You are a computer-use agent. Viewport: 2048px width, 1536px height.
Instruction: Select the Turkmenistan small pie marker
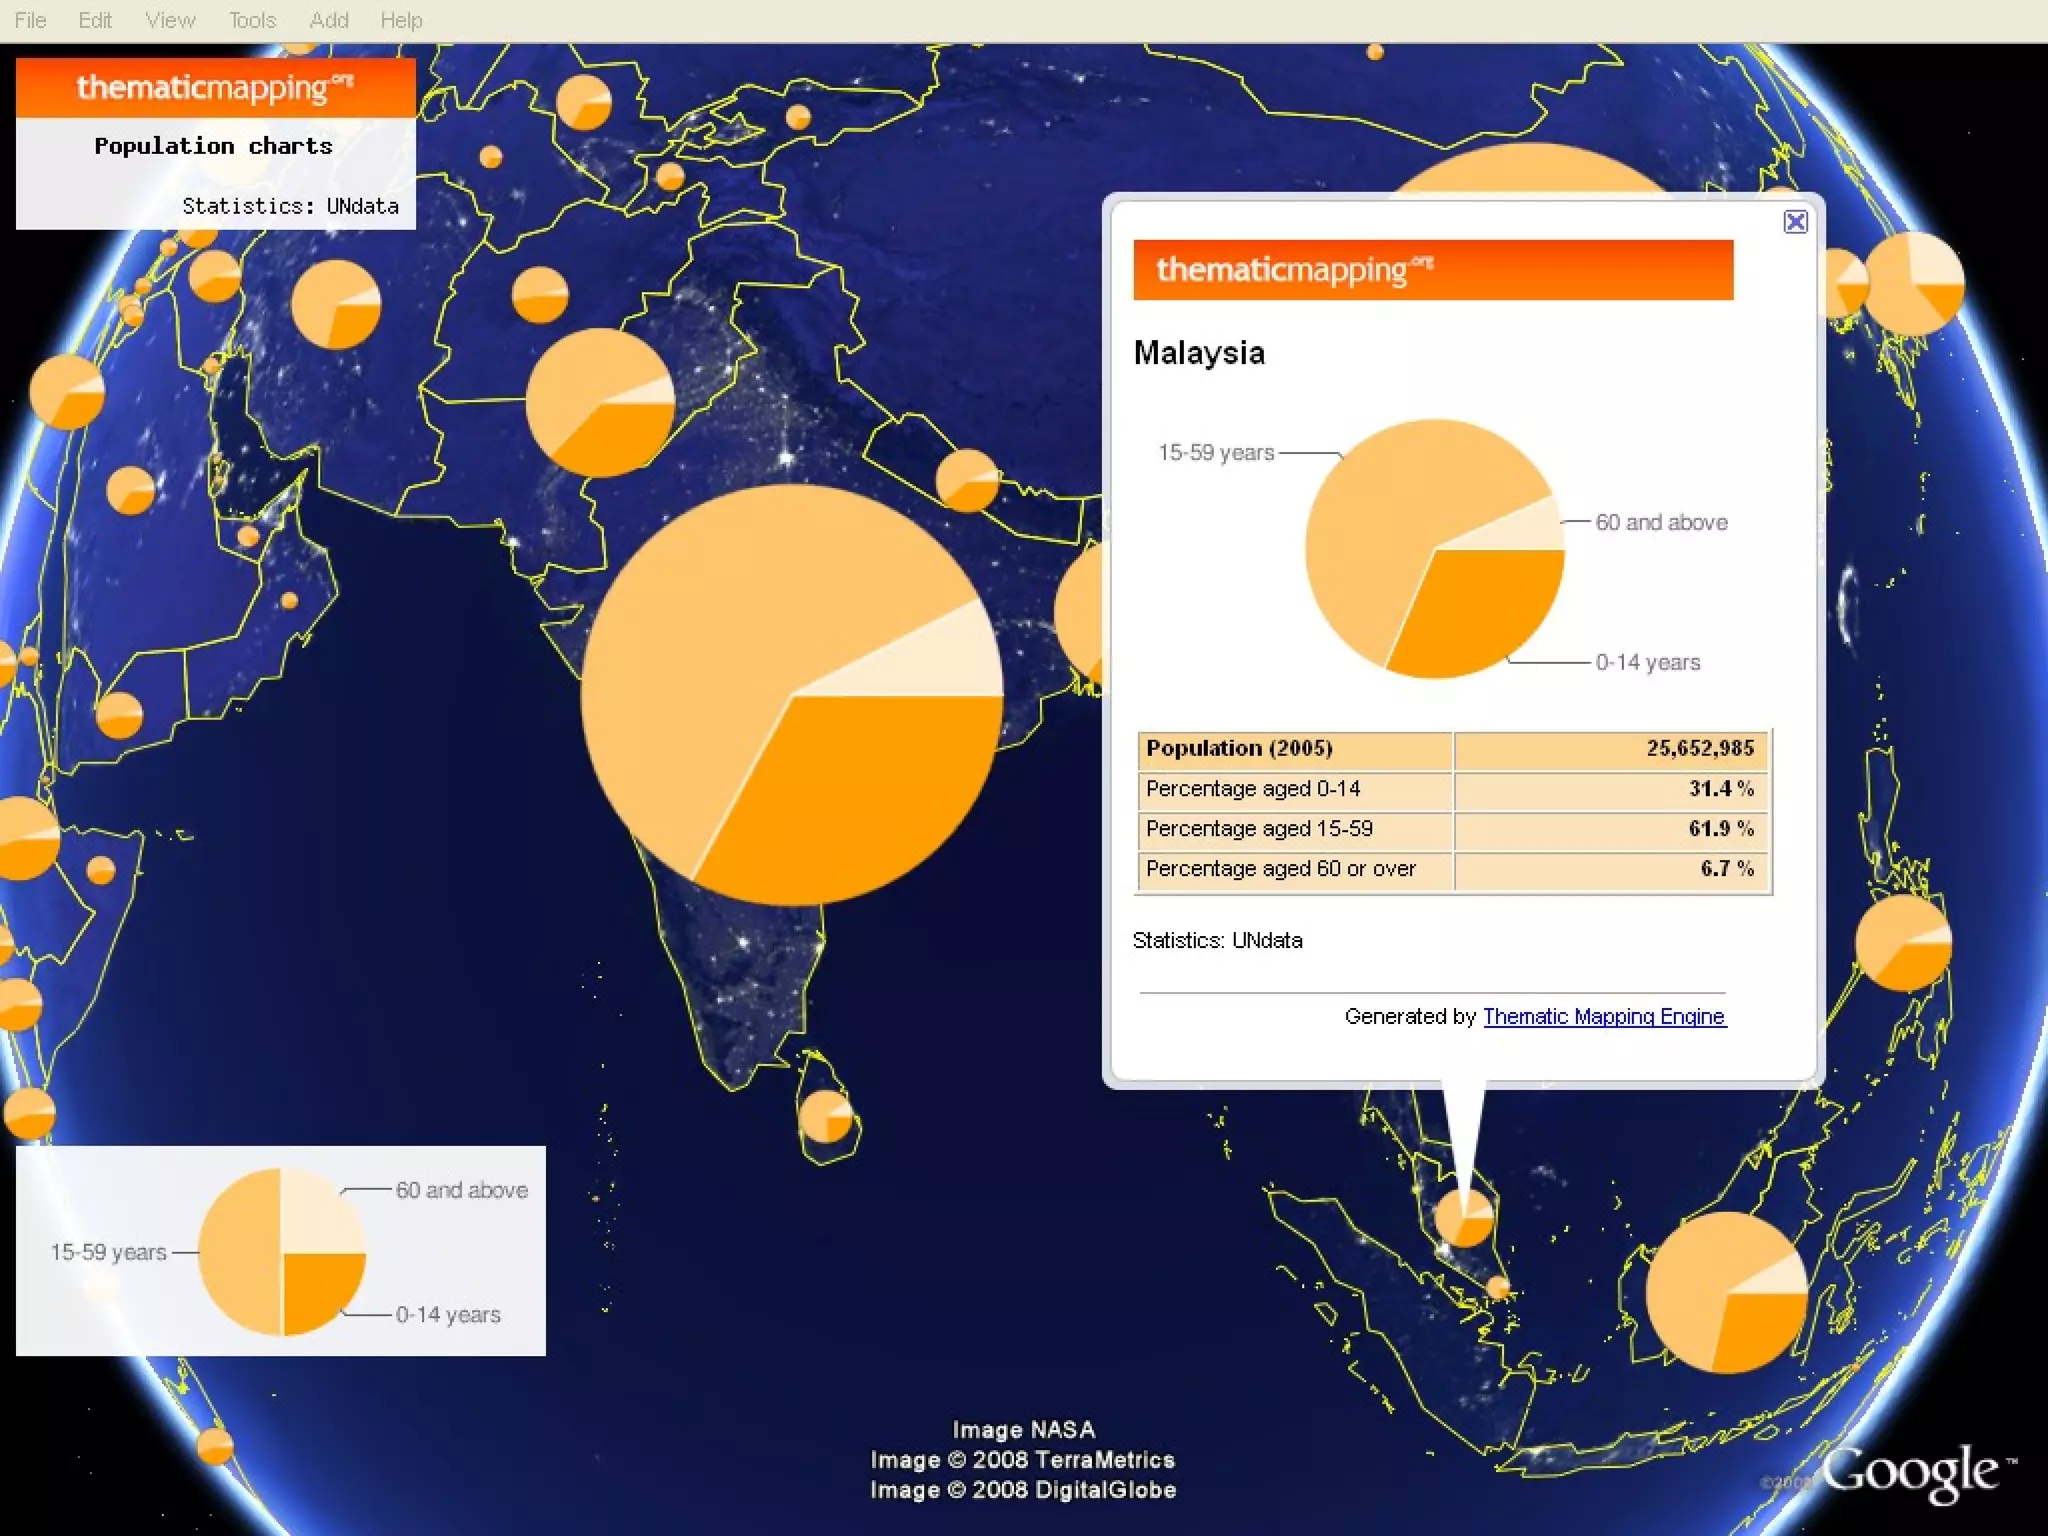pos(490,156)
